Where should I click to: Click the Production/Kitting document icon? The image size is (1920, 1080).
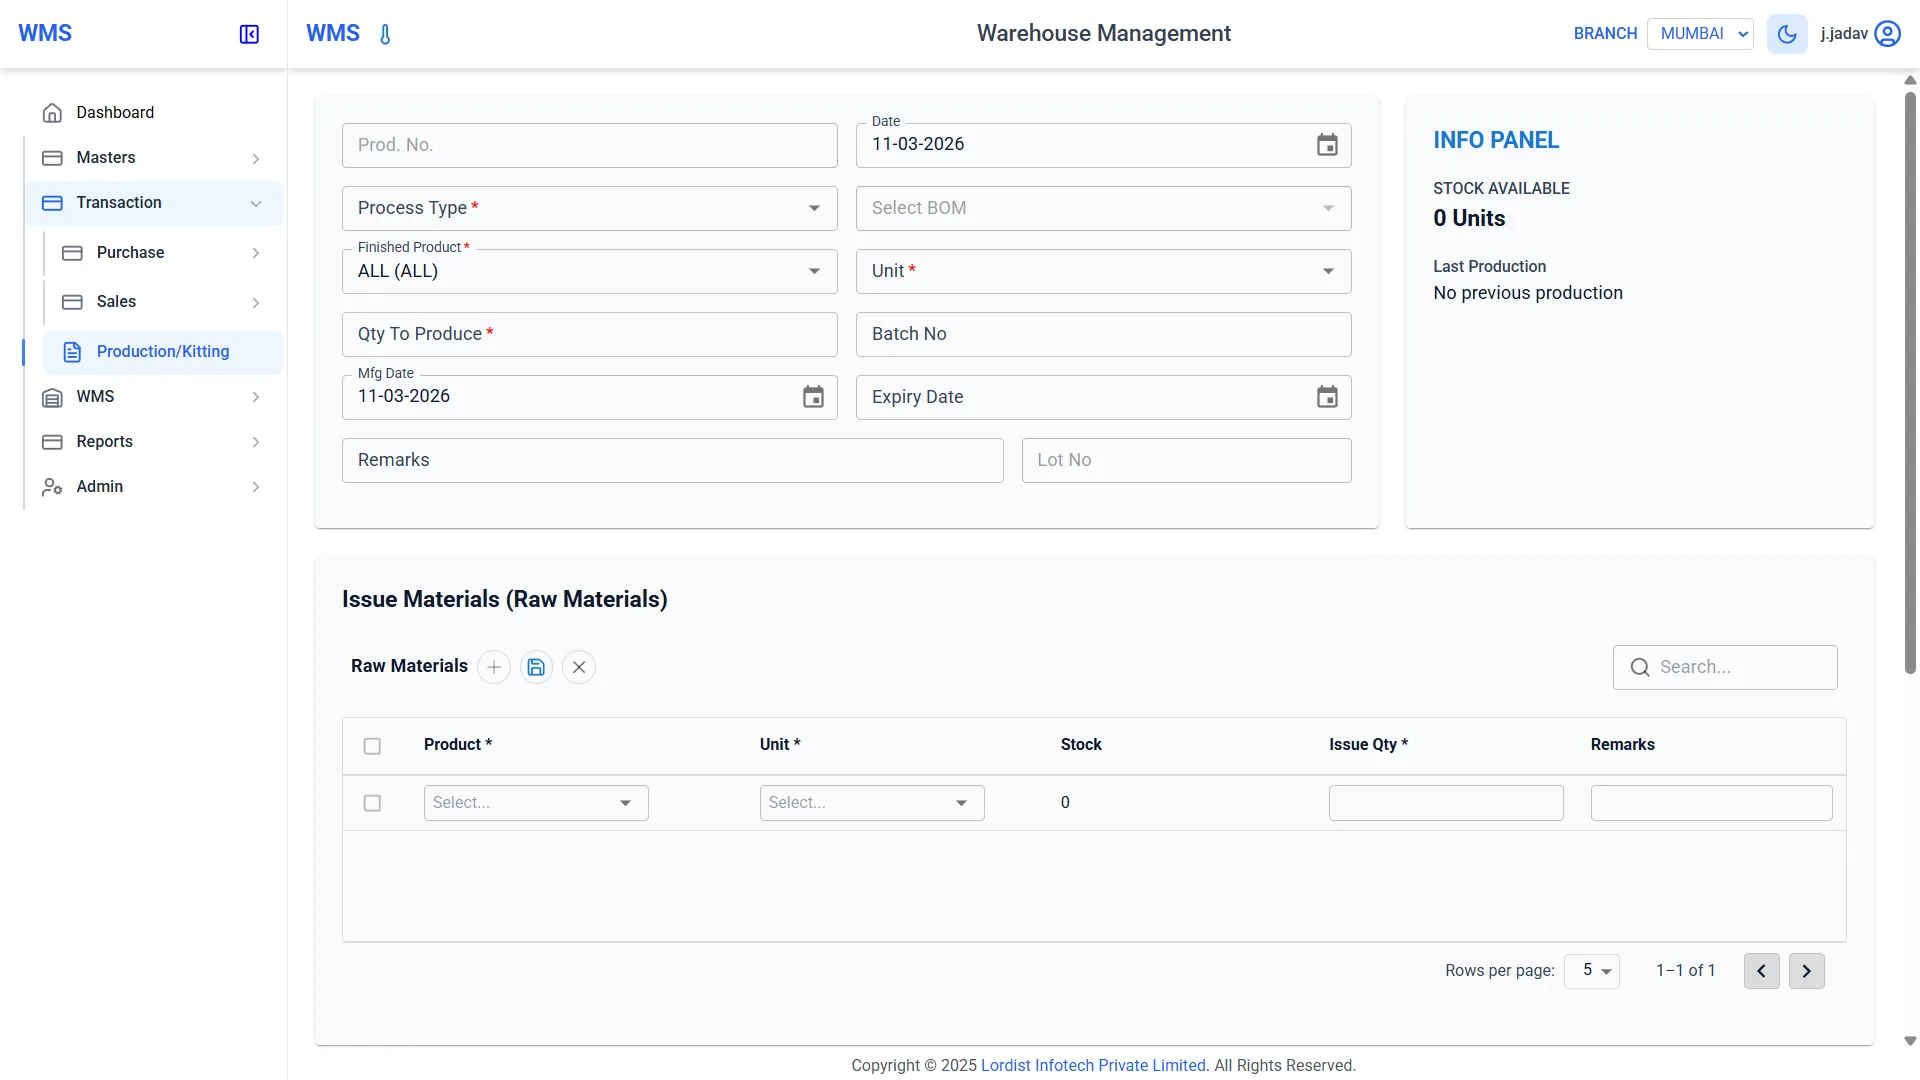tap(72, 352)
